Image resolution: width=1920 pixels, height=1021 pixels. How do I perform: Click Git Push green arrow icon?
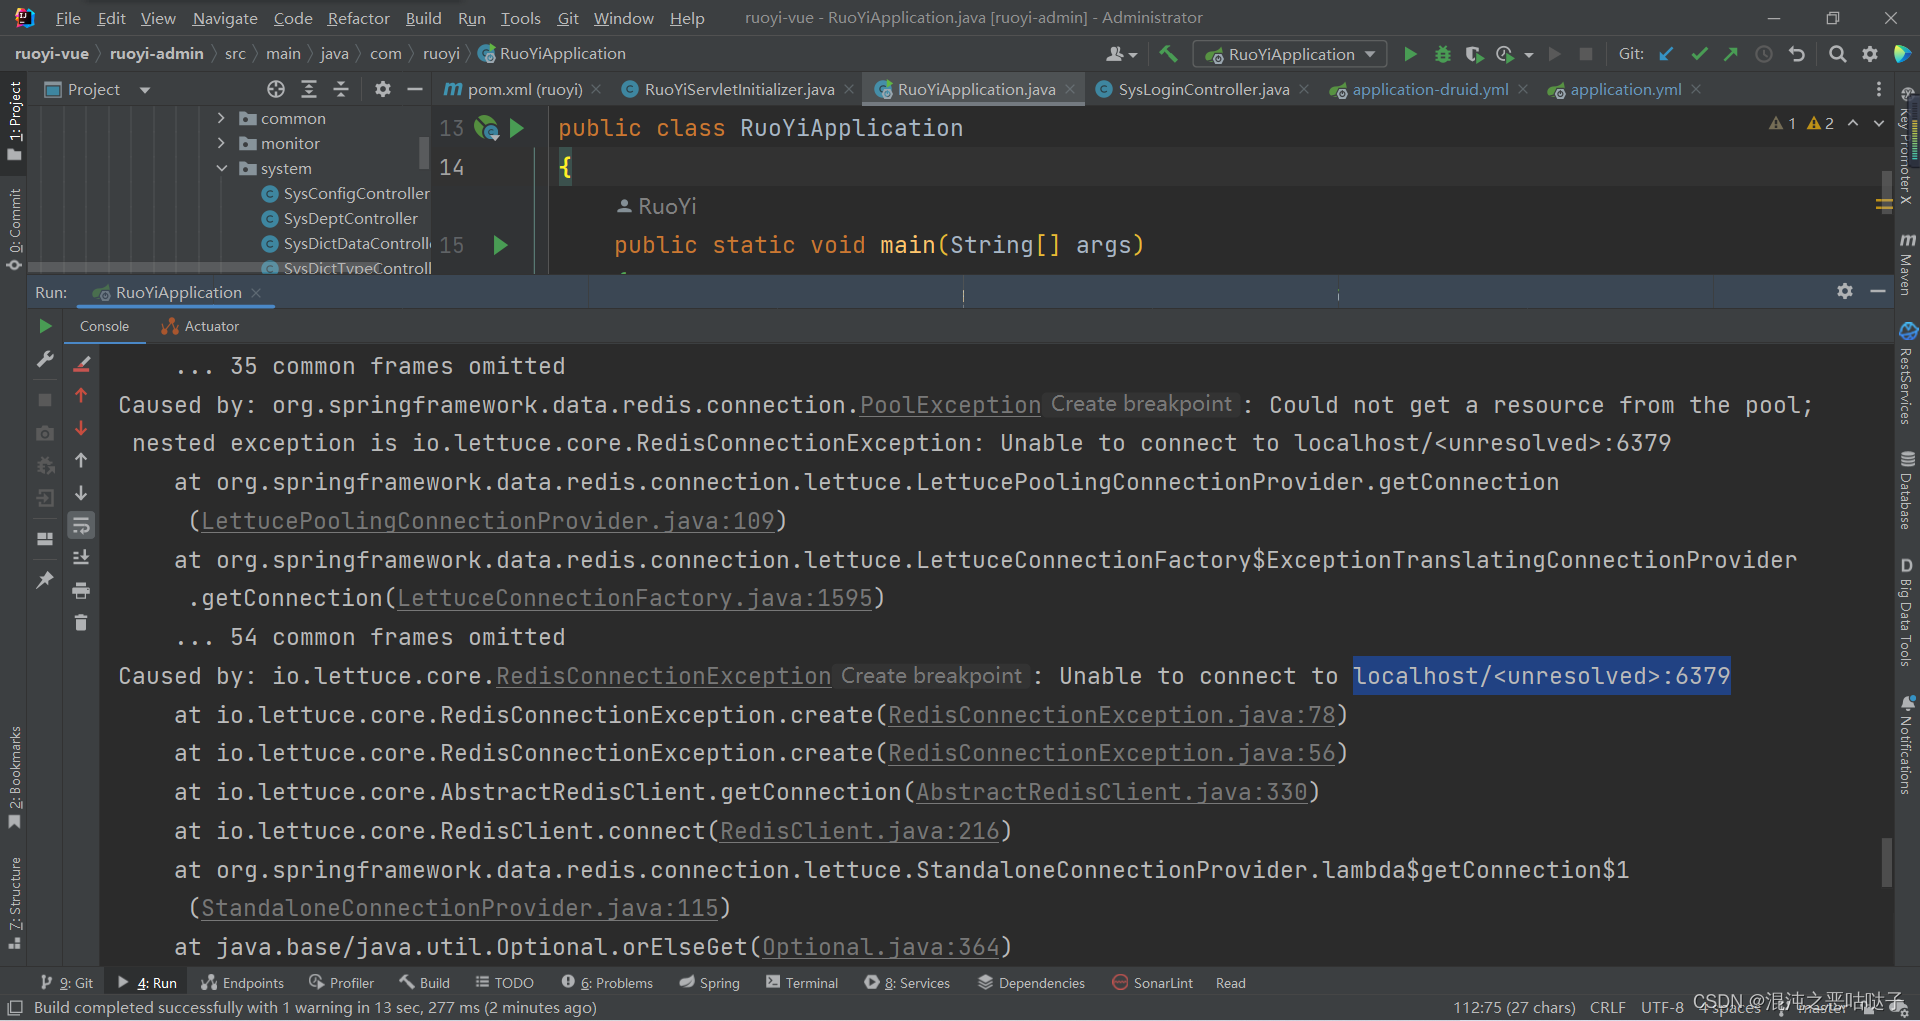(x=1731, y=54)
